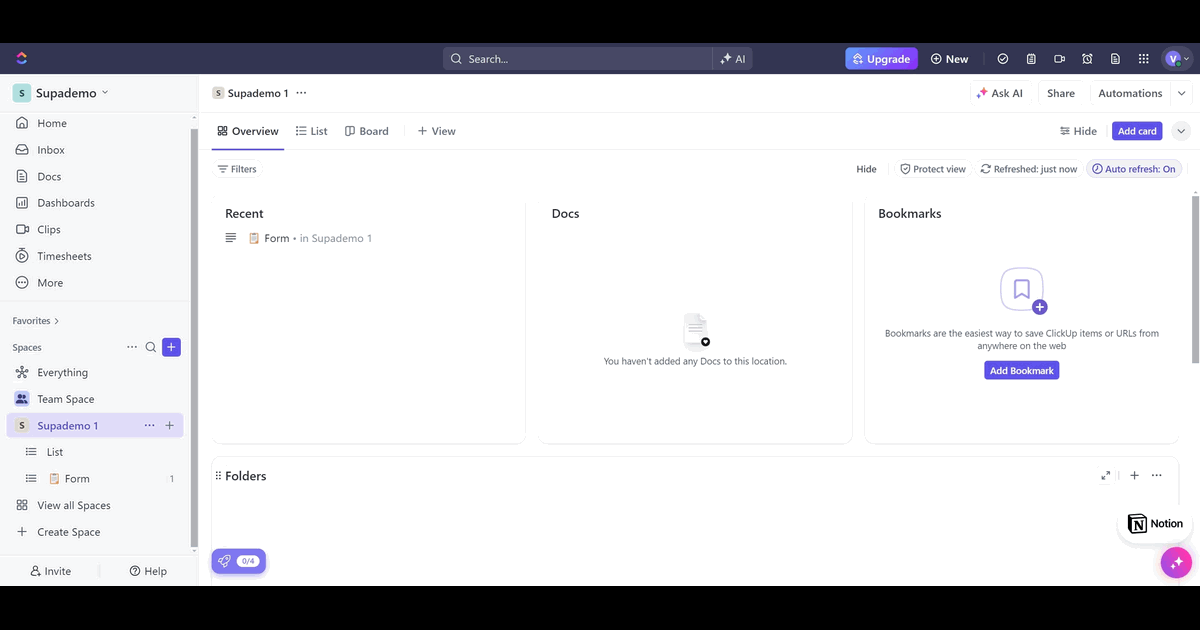Viewport: 1200px width, 630px height.
Task: Open the AI button beside the search bar
Action: pos(733,59)
